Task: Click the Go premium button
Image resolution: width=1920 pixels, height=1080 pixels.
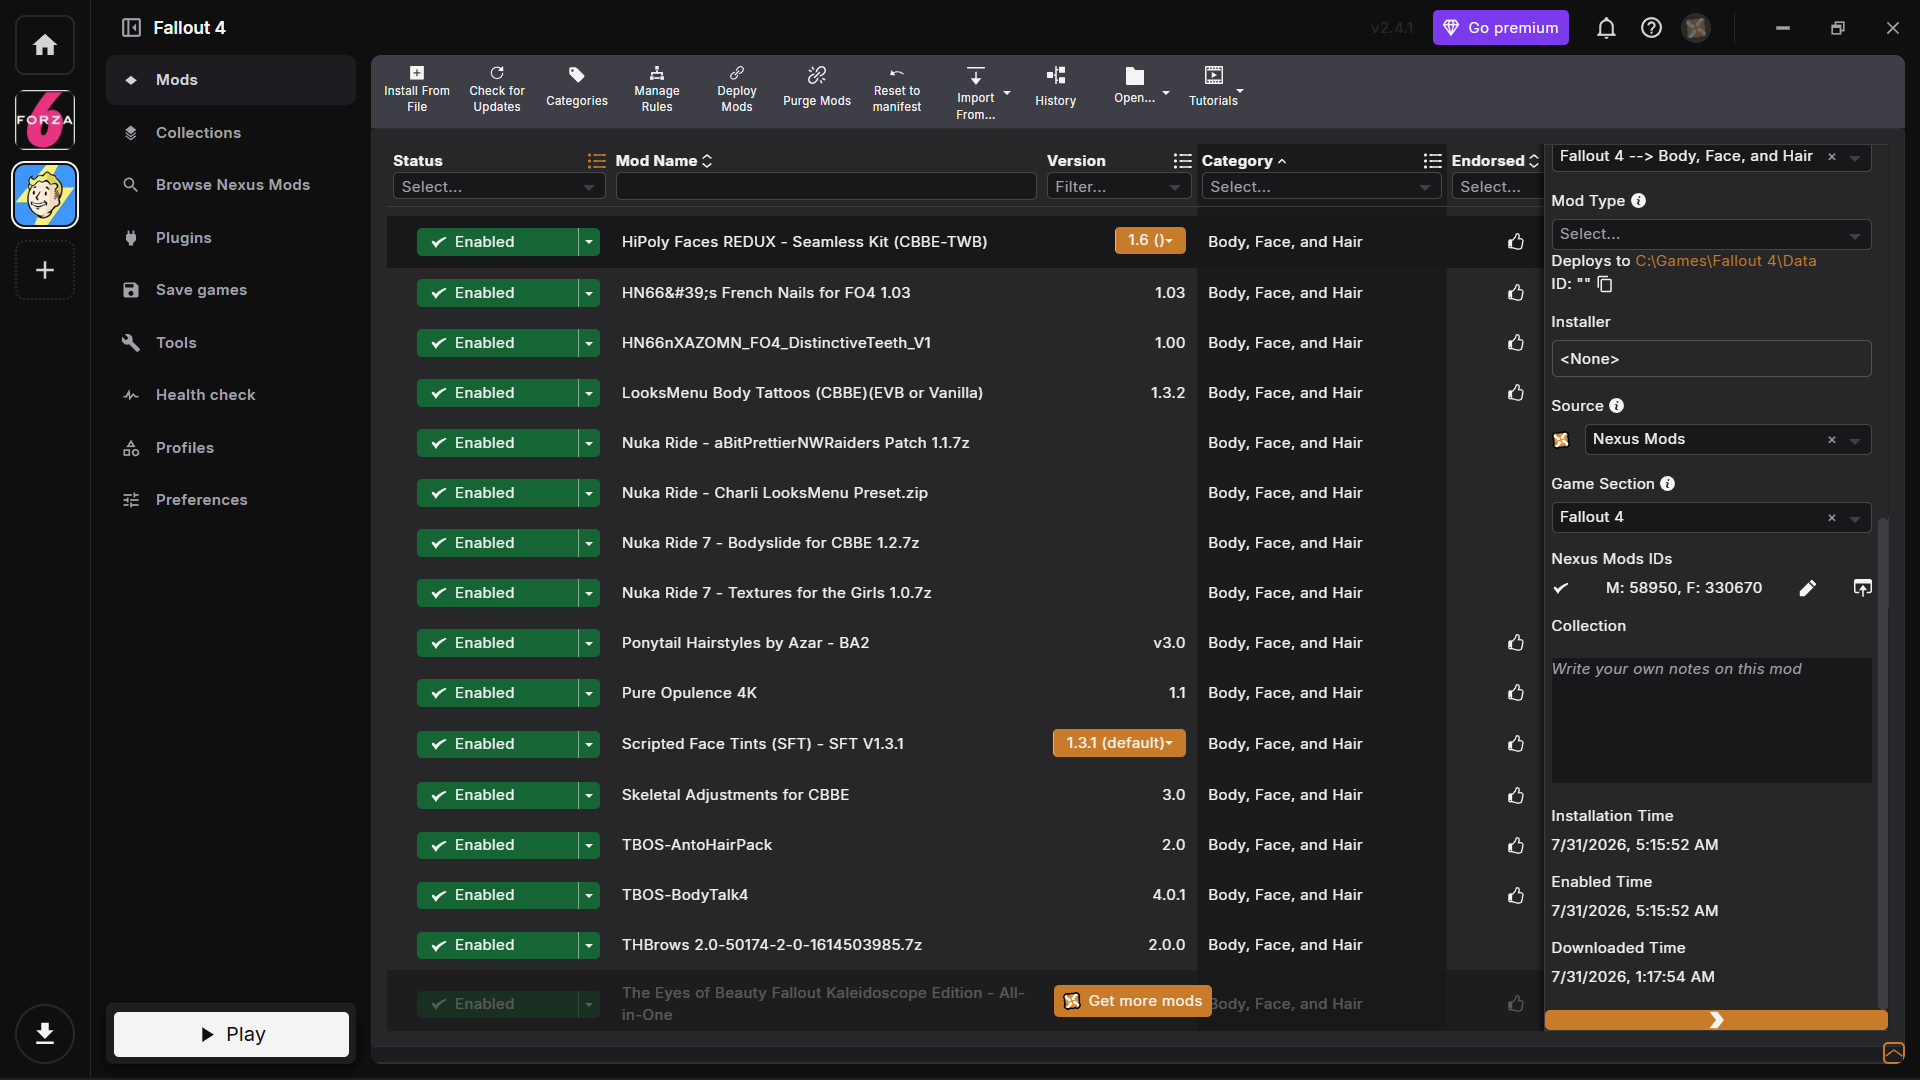Action: [x=1500, y=28]
